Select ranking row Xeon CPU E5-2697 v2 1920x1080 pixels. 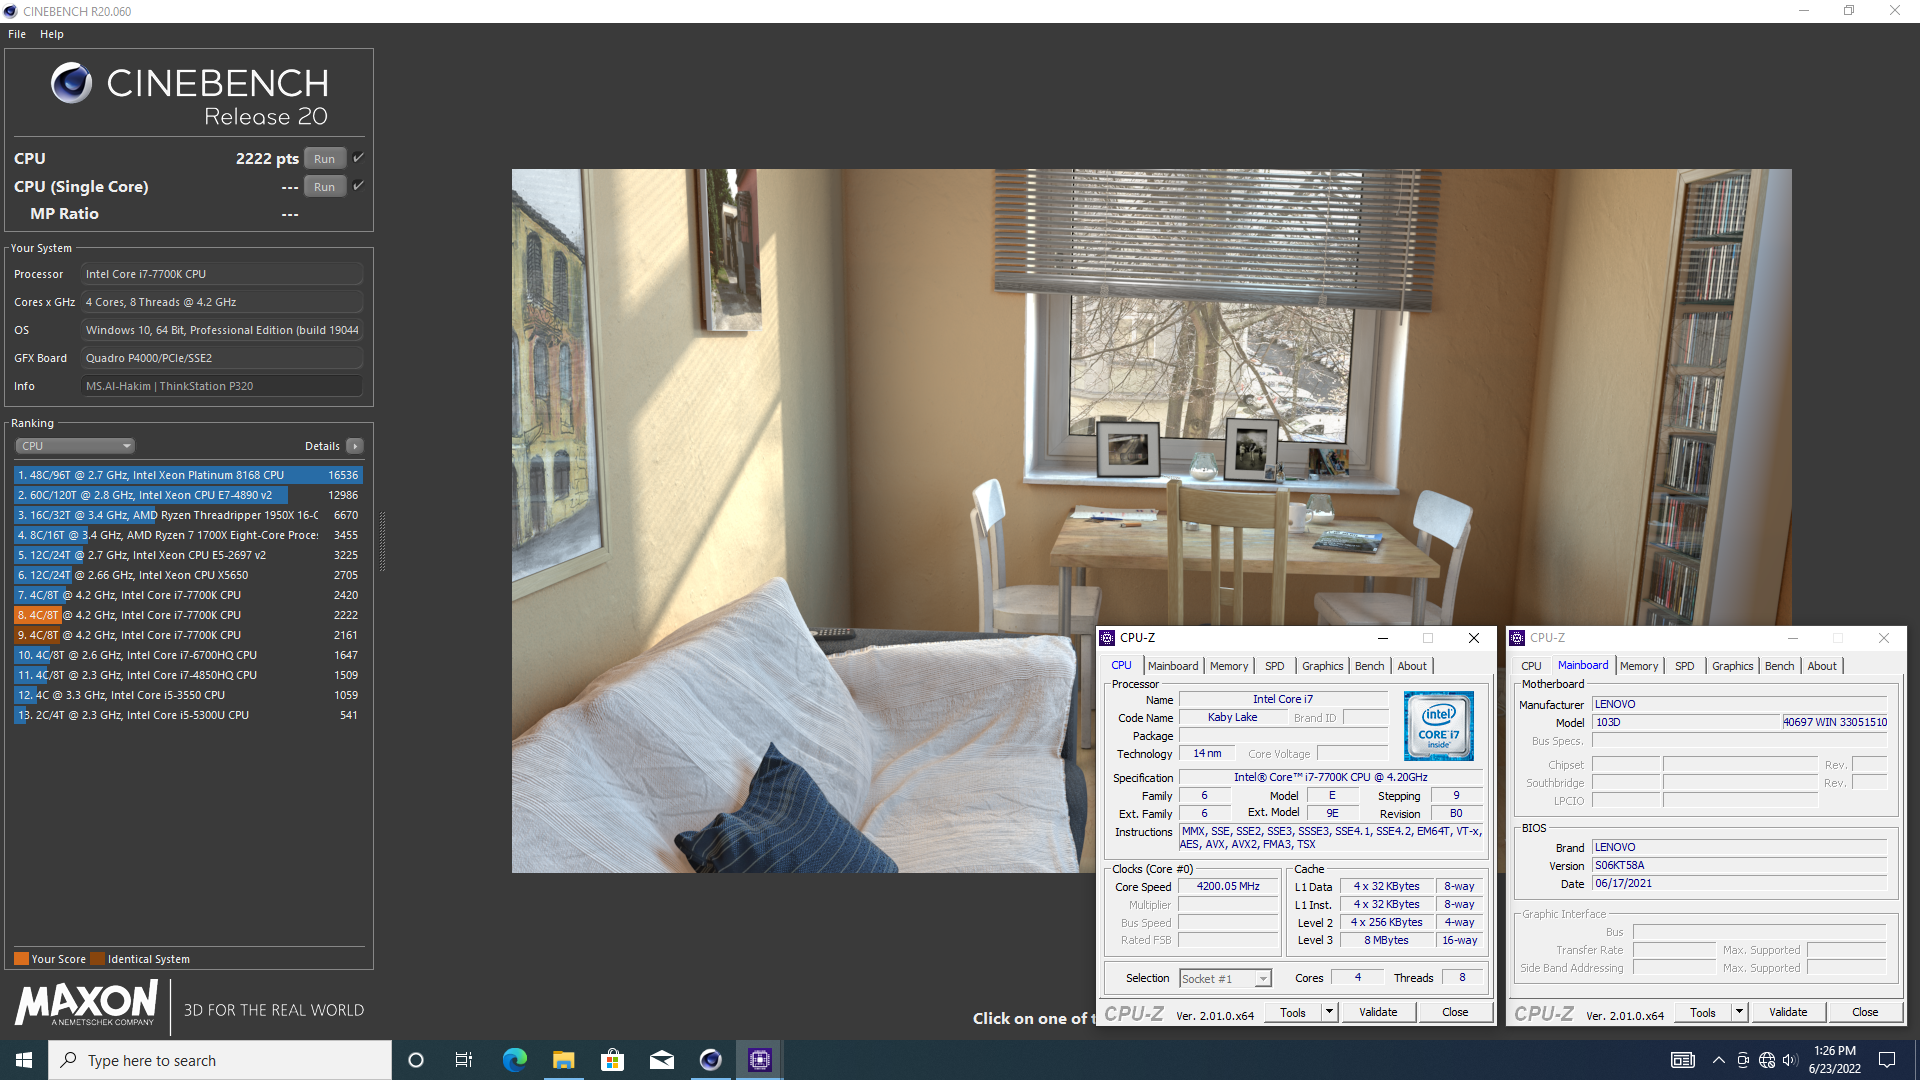[x=188, y=555]
